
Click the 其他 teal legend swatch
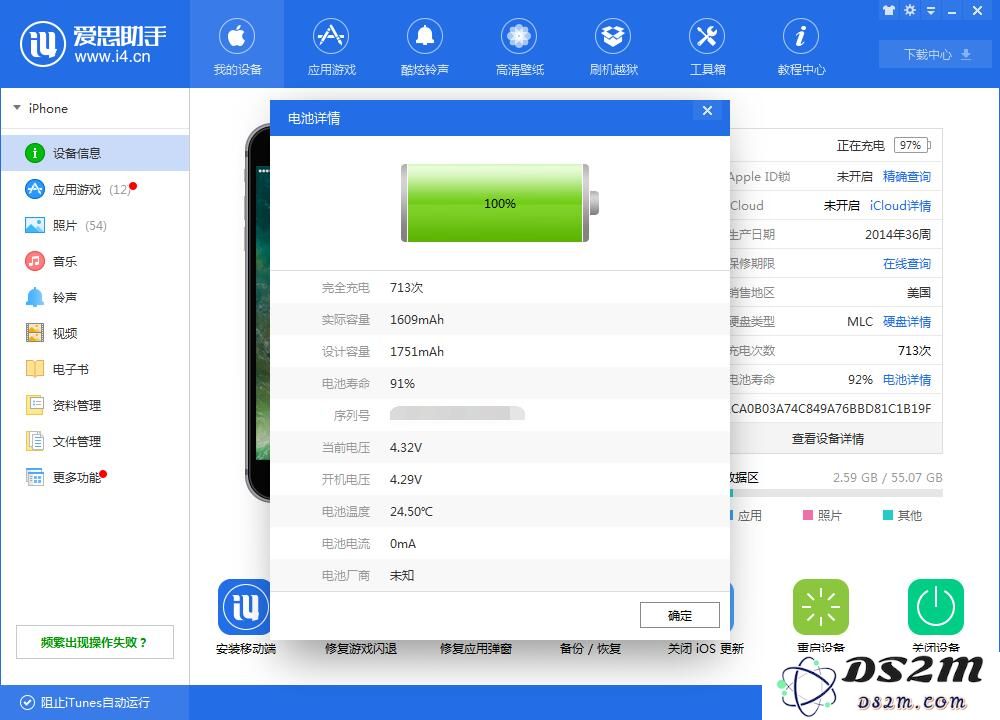[887, 515]
